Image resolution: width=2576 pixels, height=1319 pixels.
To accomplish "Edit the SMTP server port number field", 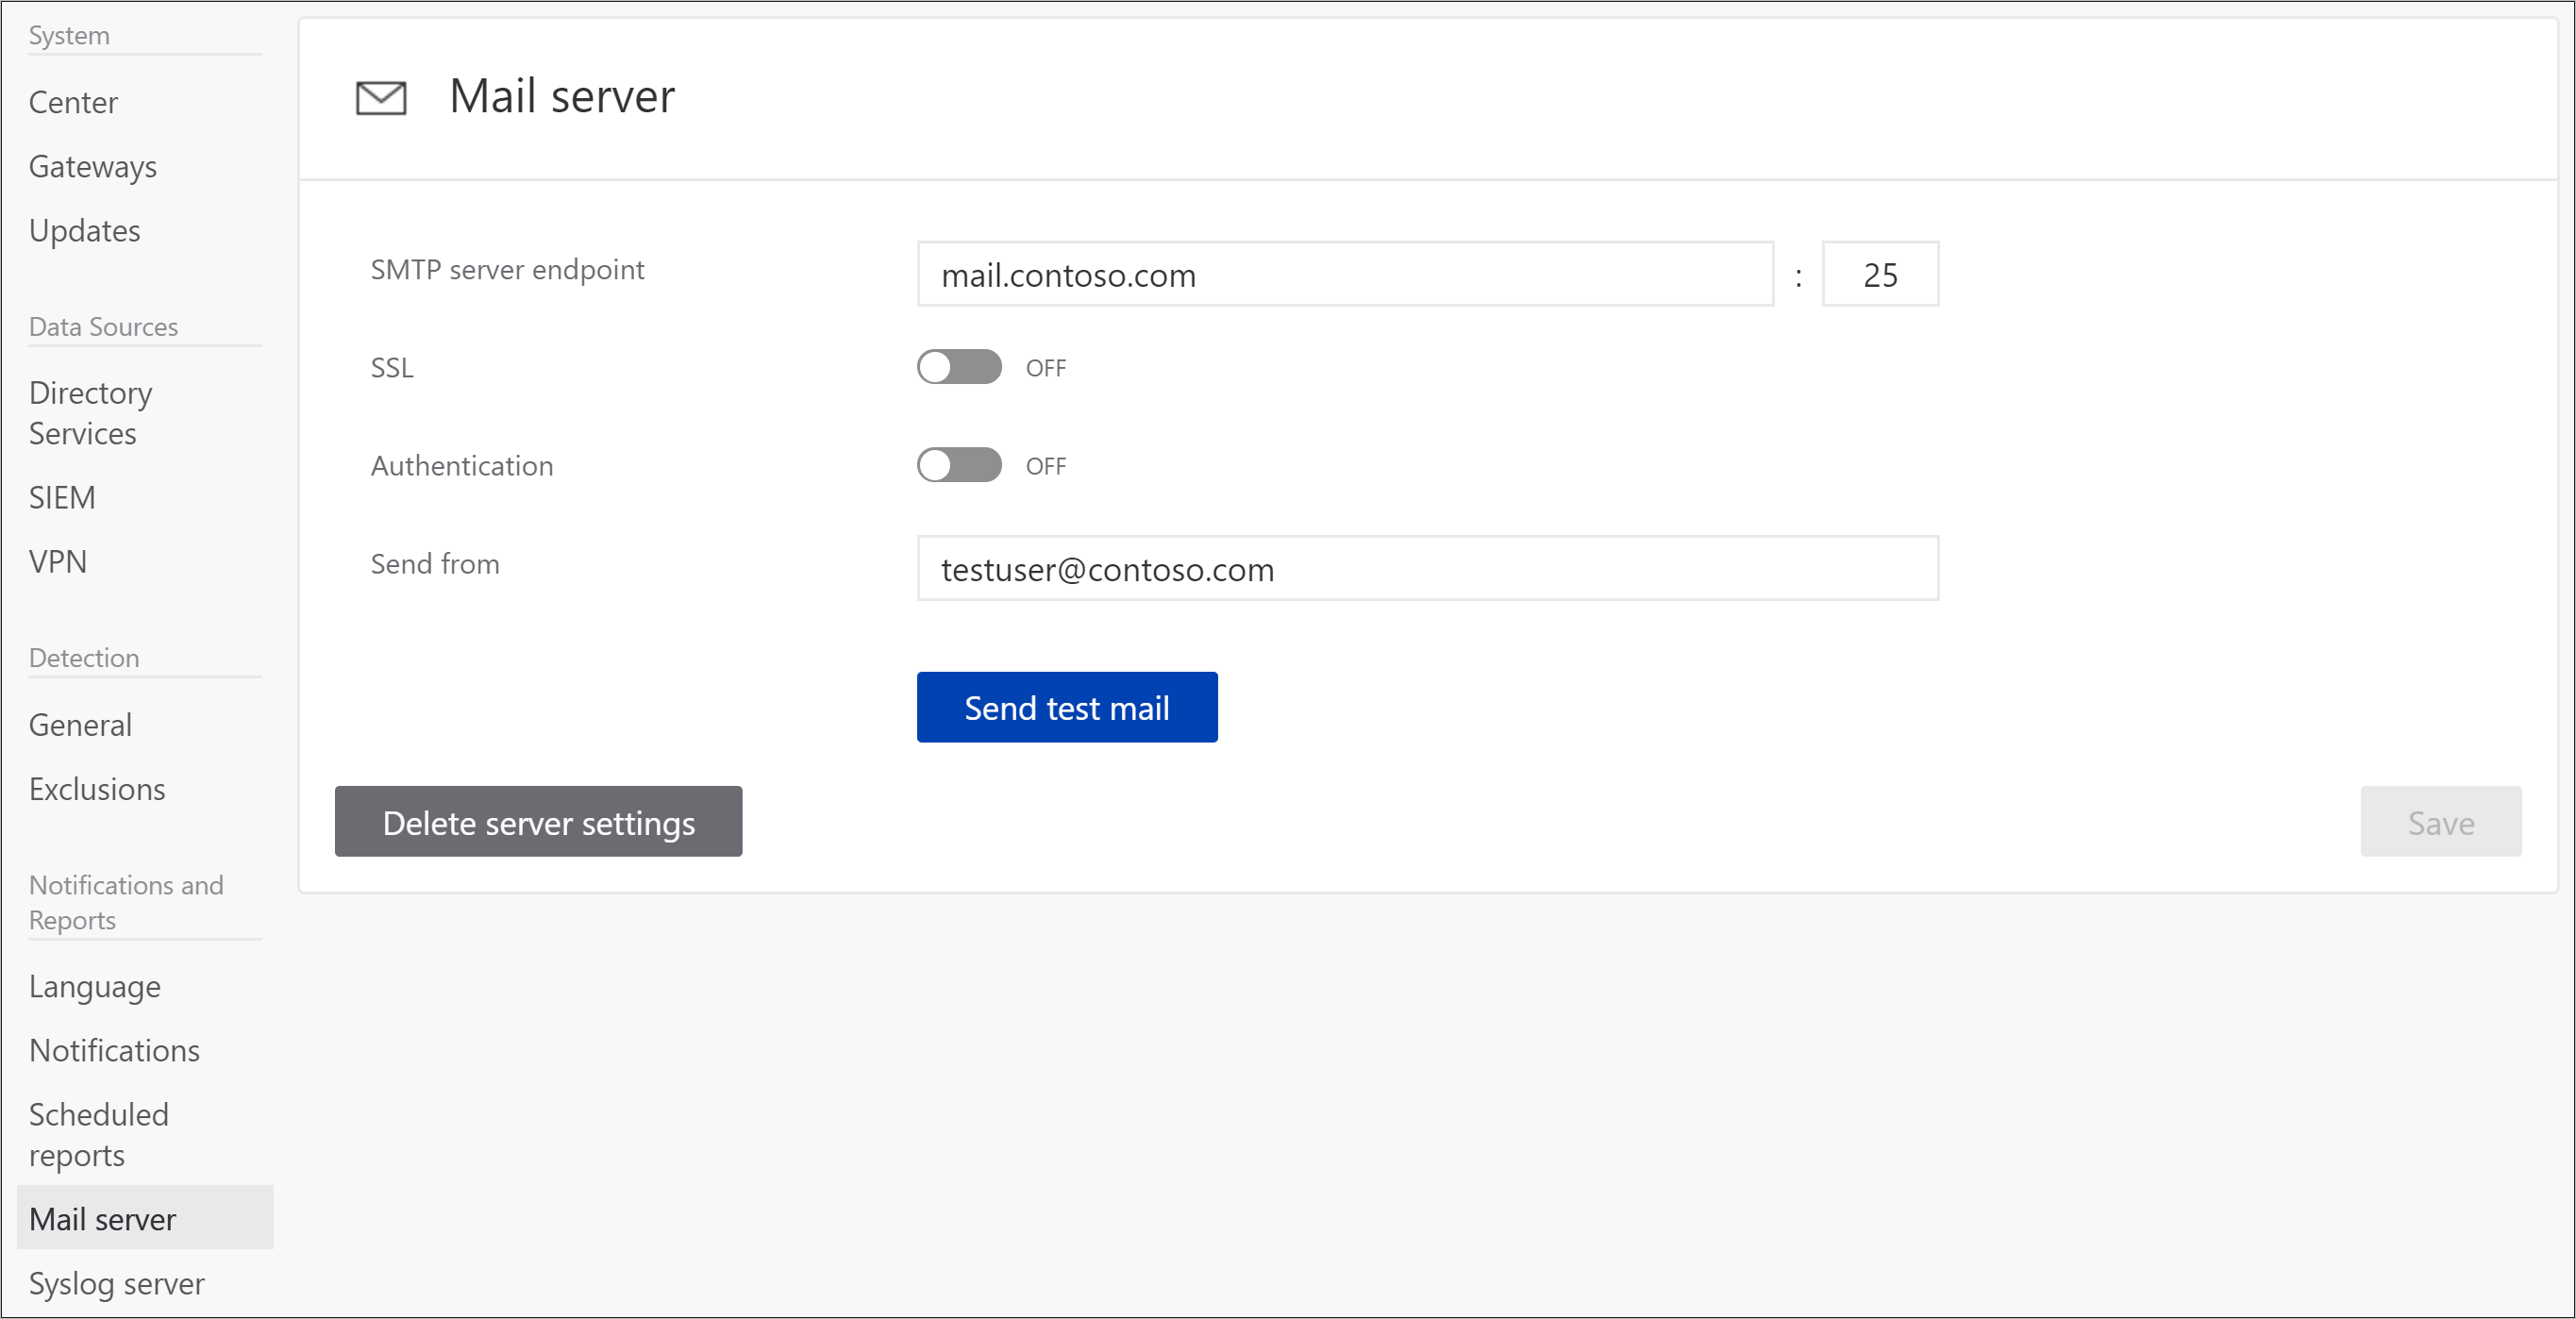I will point(1882,275).
